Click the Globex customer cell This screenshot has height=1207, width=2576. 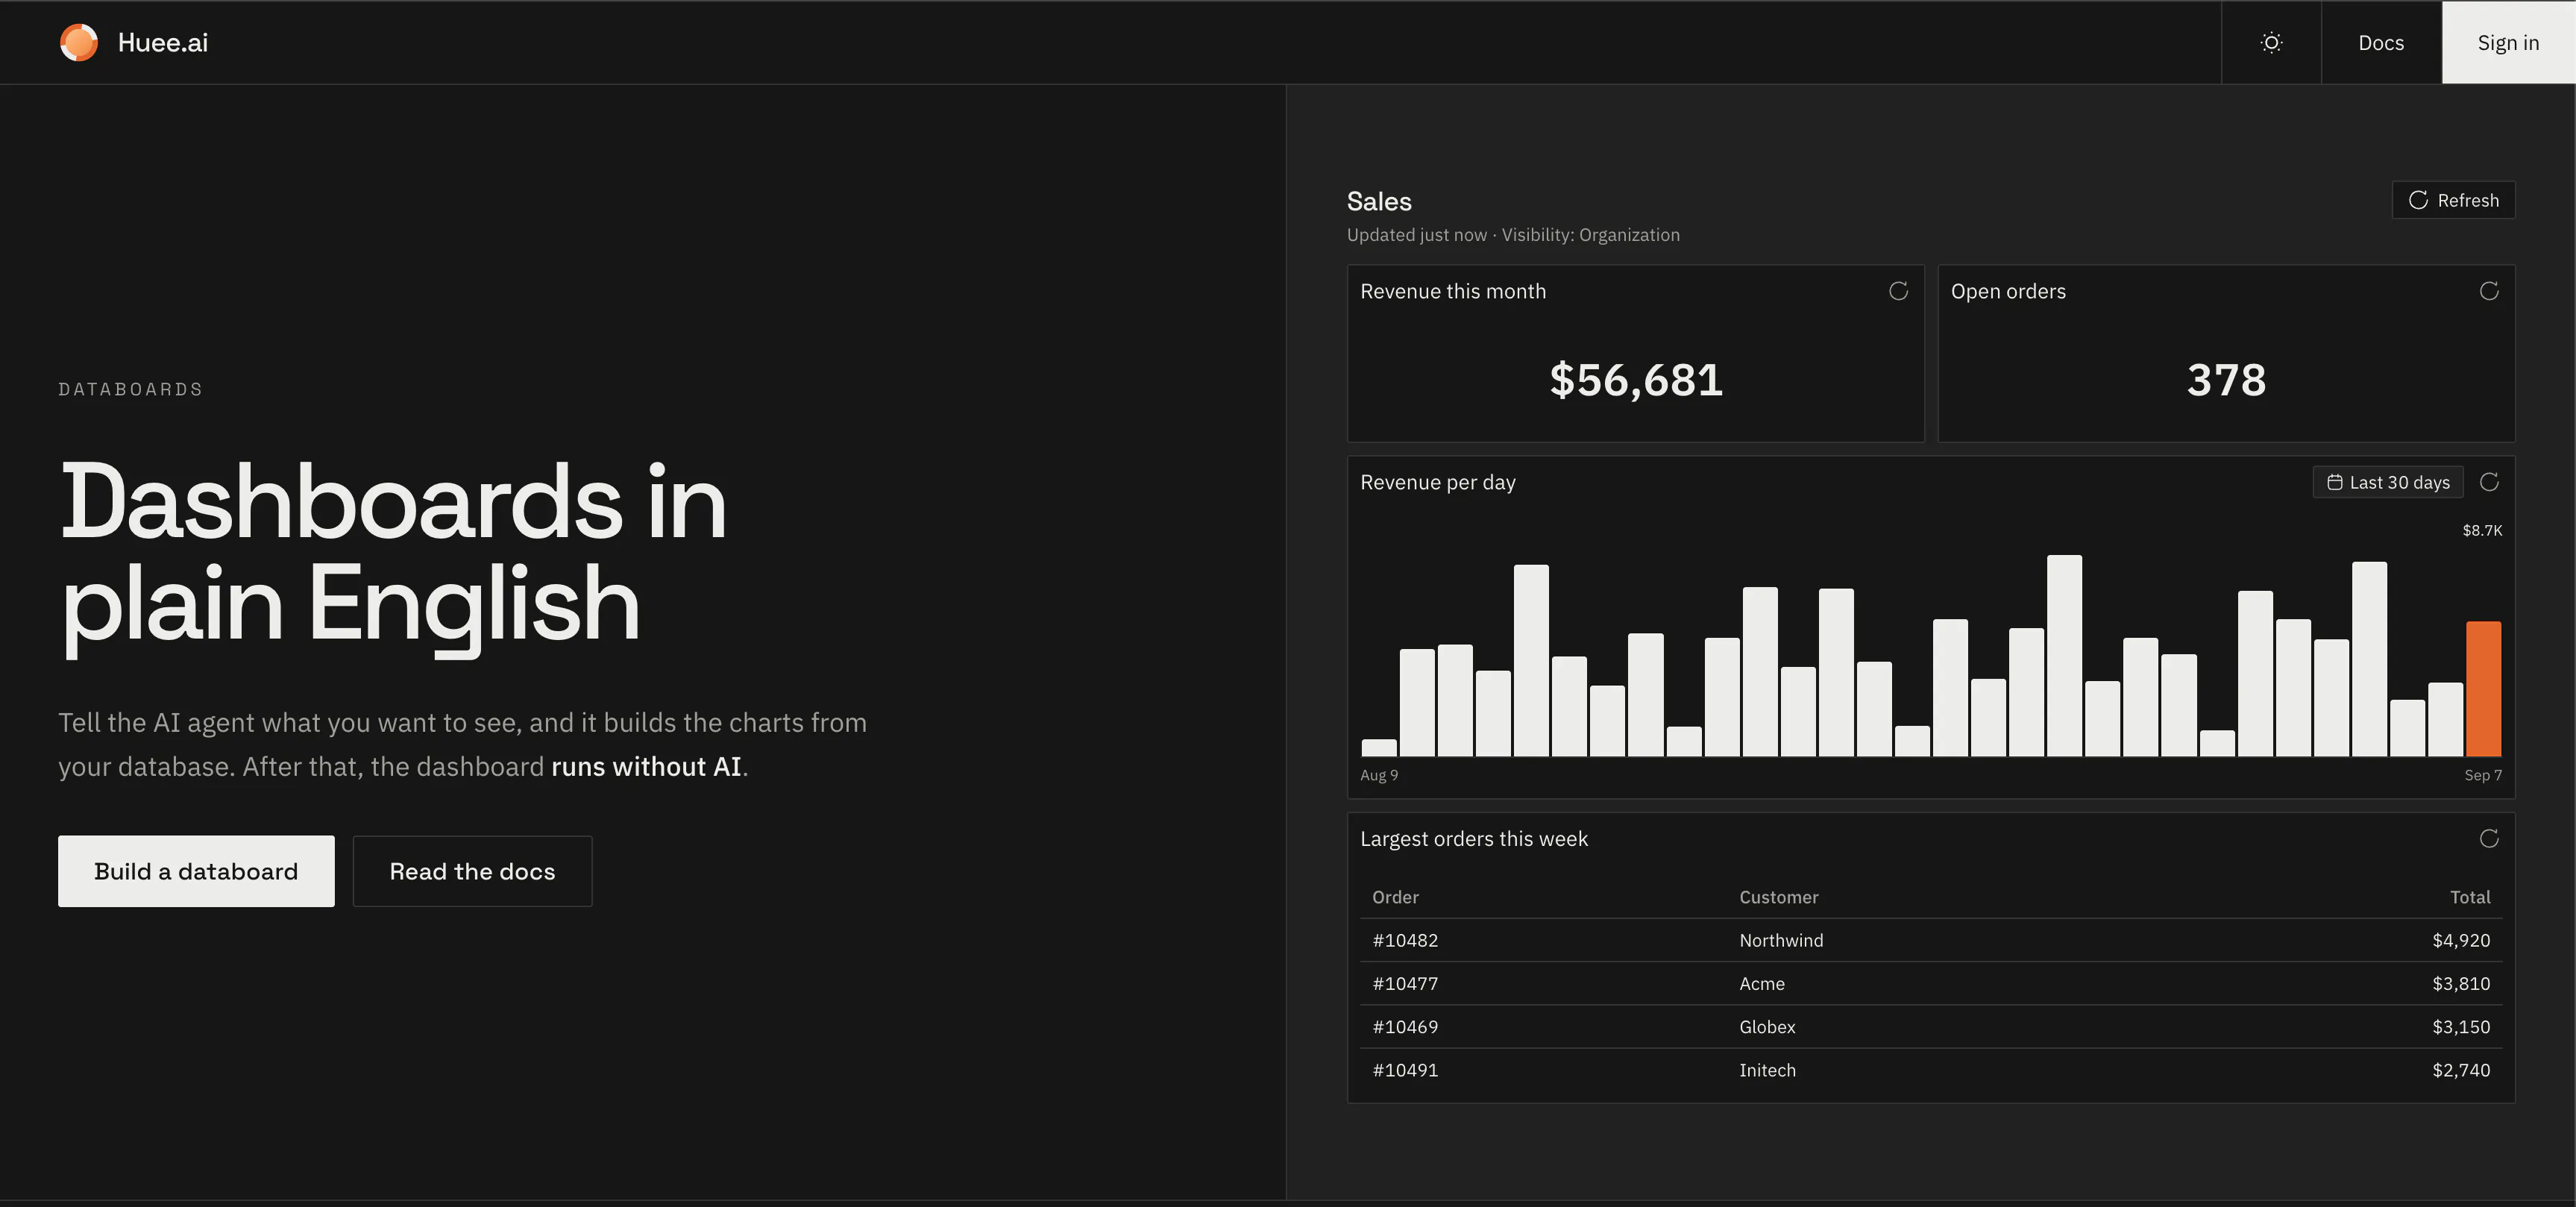(x=1767, y=1026)
